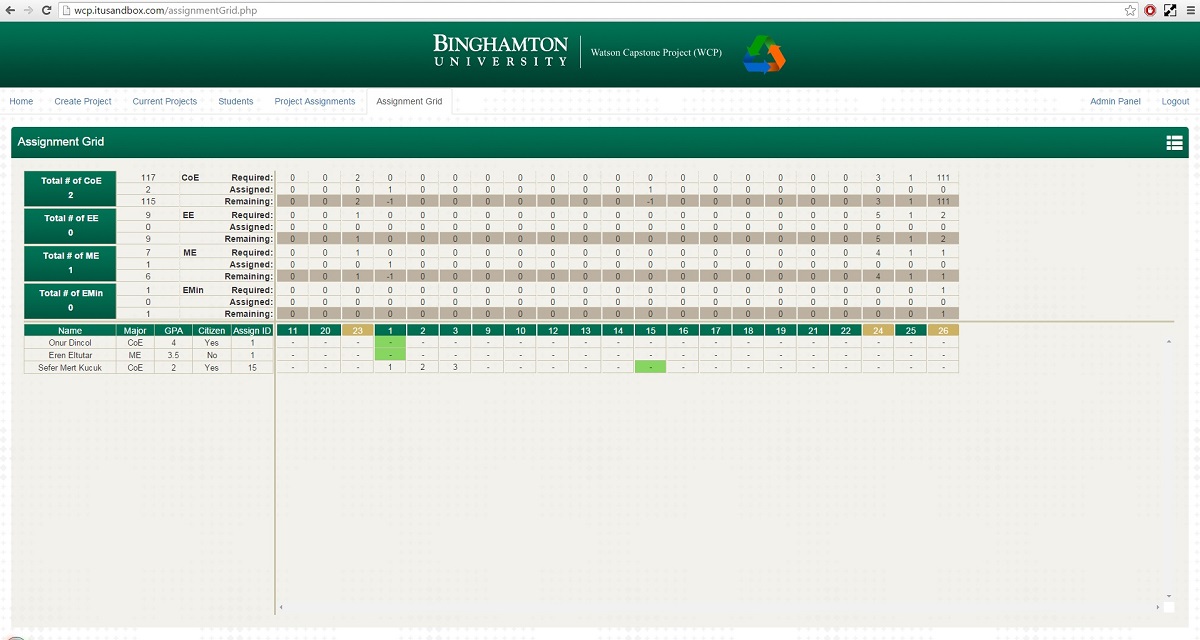Select green project 15 cell for Sefer Mert Kucuk
Image resolution: width=1200 pixels, height=640 pixels.
pyautogui.click(x=650, y=367)
